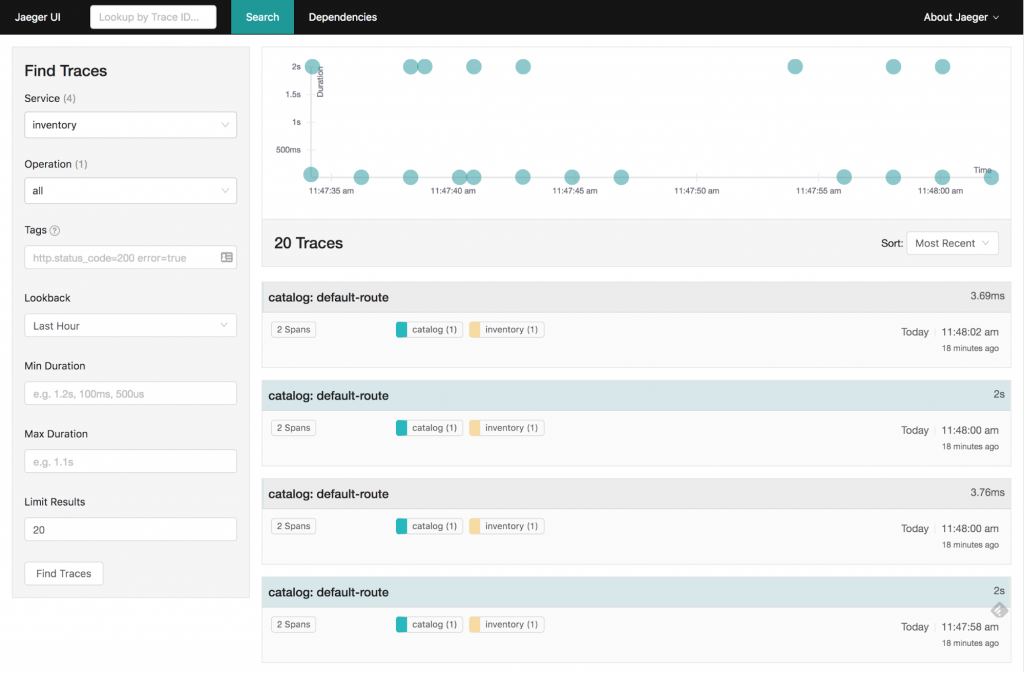Open the Lookback dropdown showing Last Hour
Screen dimensions: 1024x673
tap(130, 326)
